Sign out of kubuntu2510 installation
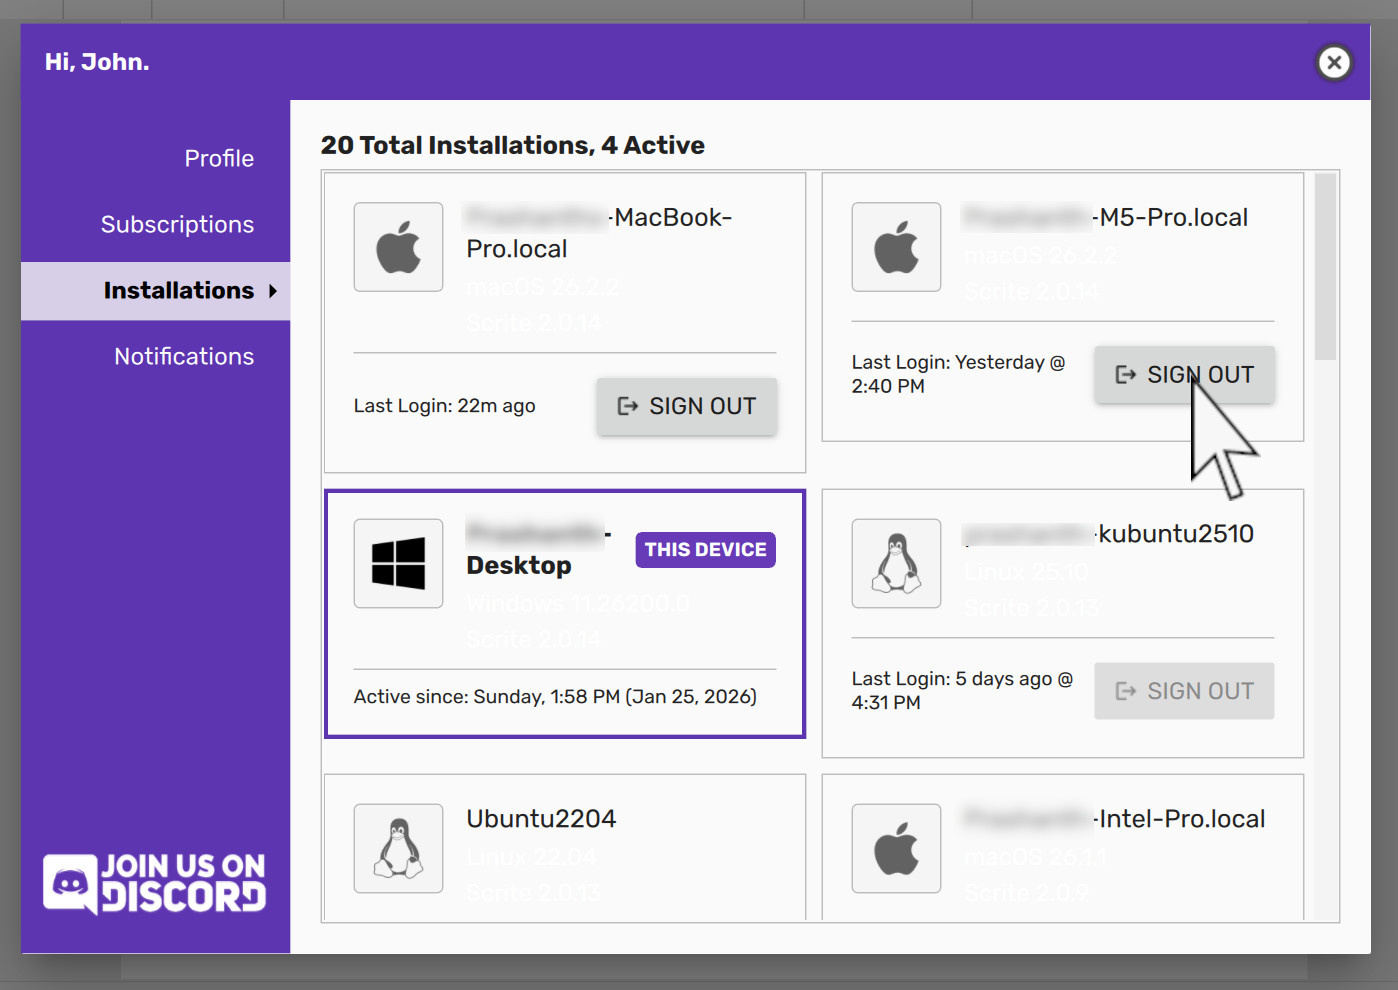The width and height of the screenshot is (1398, 990). [x=1184, y=691]
